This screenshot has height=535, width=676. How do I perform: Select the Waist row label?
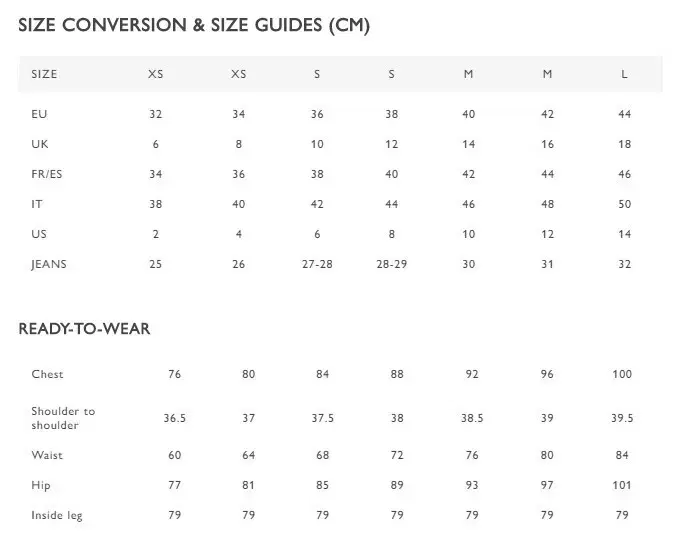click(47, 455)
